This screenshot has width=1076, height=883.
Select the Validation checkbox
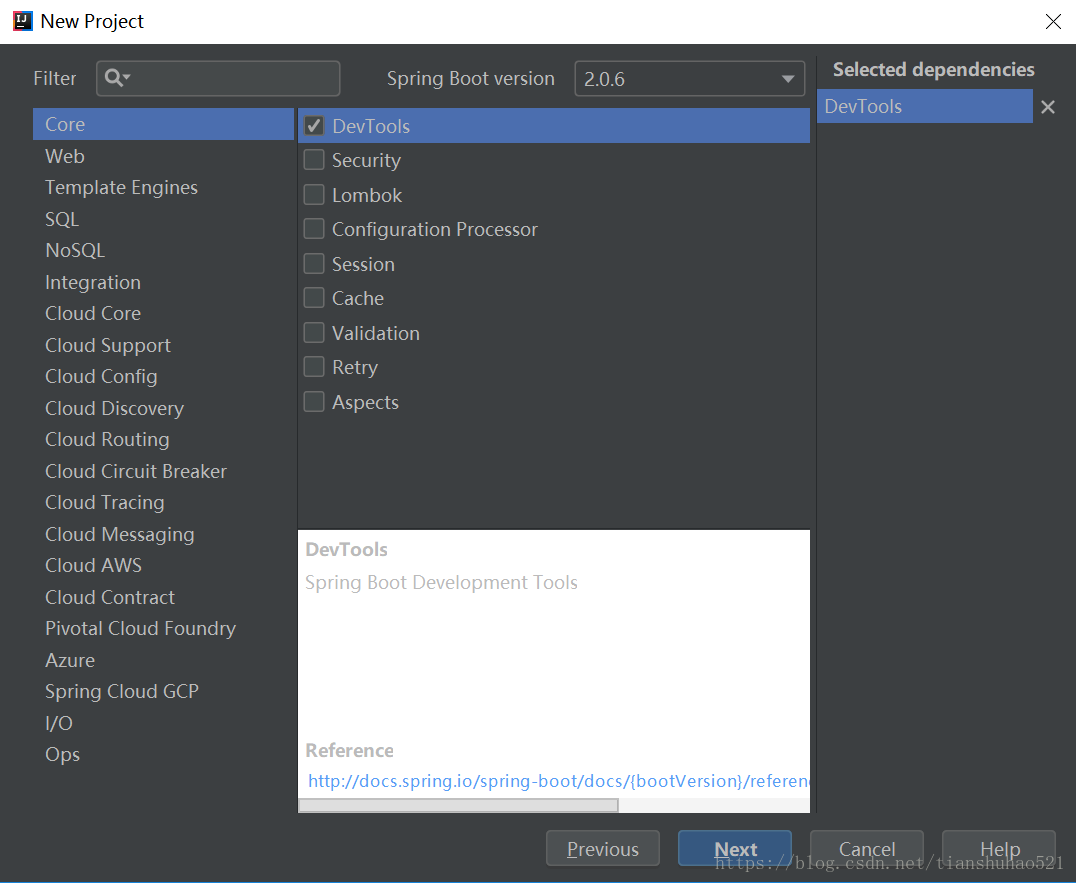pyautogui.click(x=314, y=333)
